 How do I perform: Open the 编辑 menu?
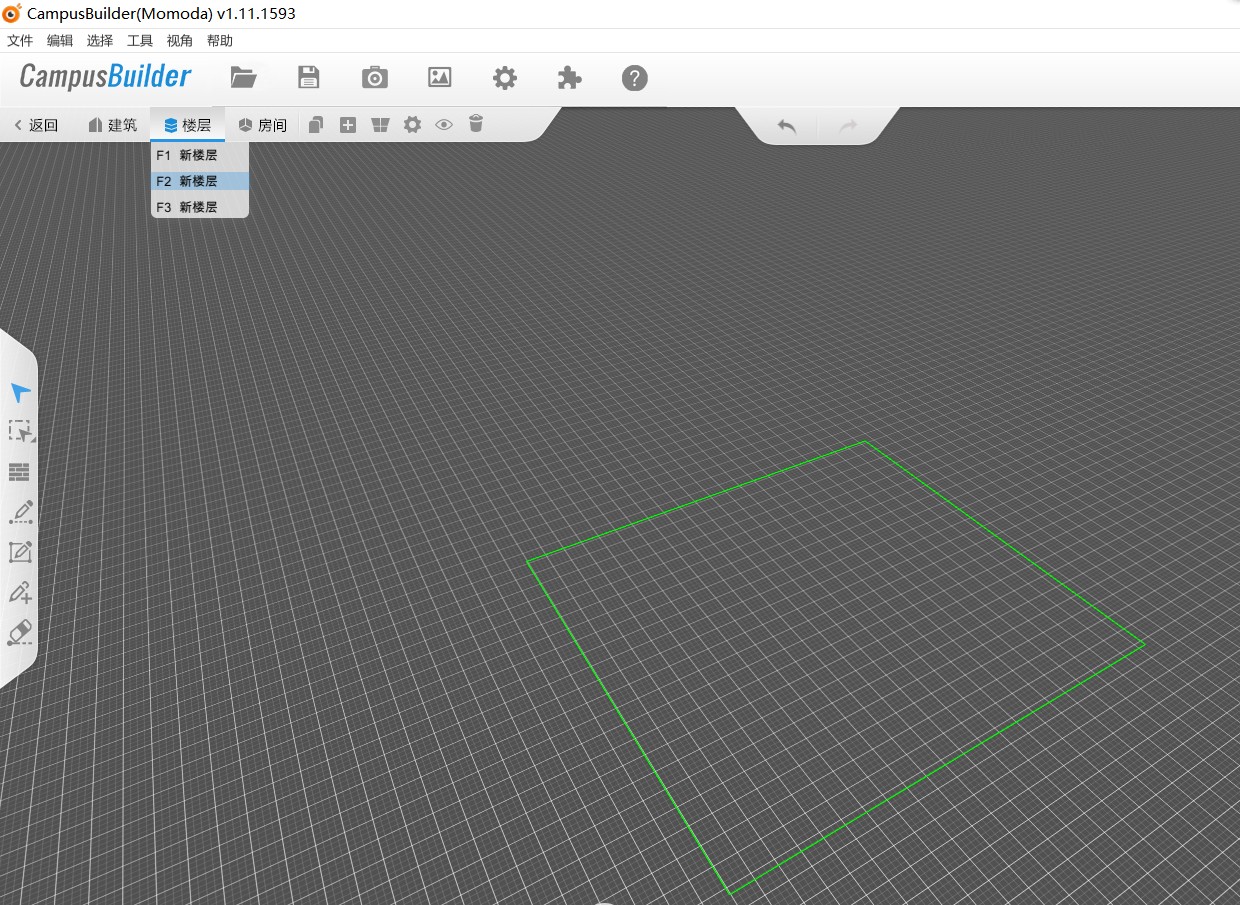click(x=60, y=41)
